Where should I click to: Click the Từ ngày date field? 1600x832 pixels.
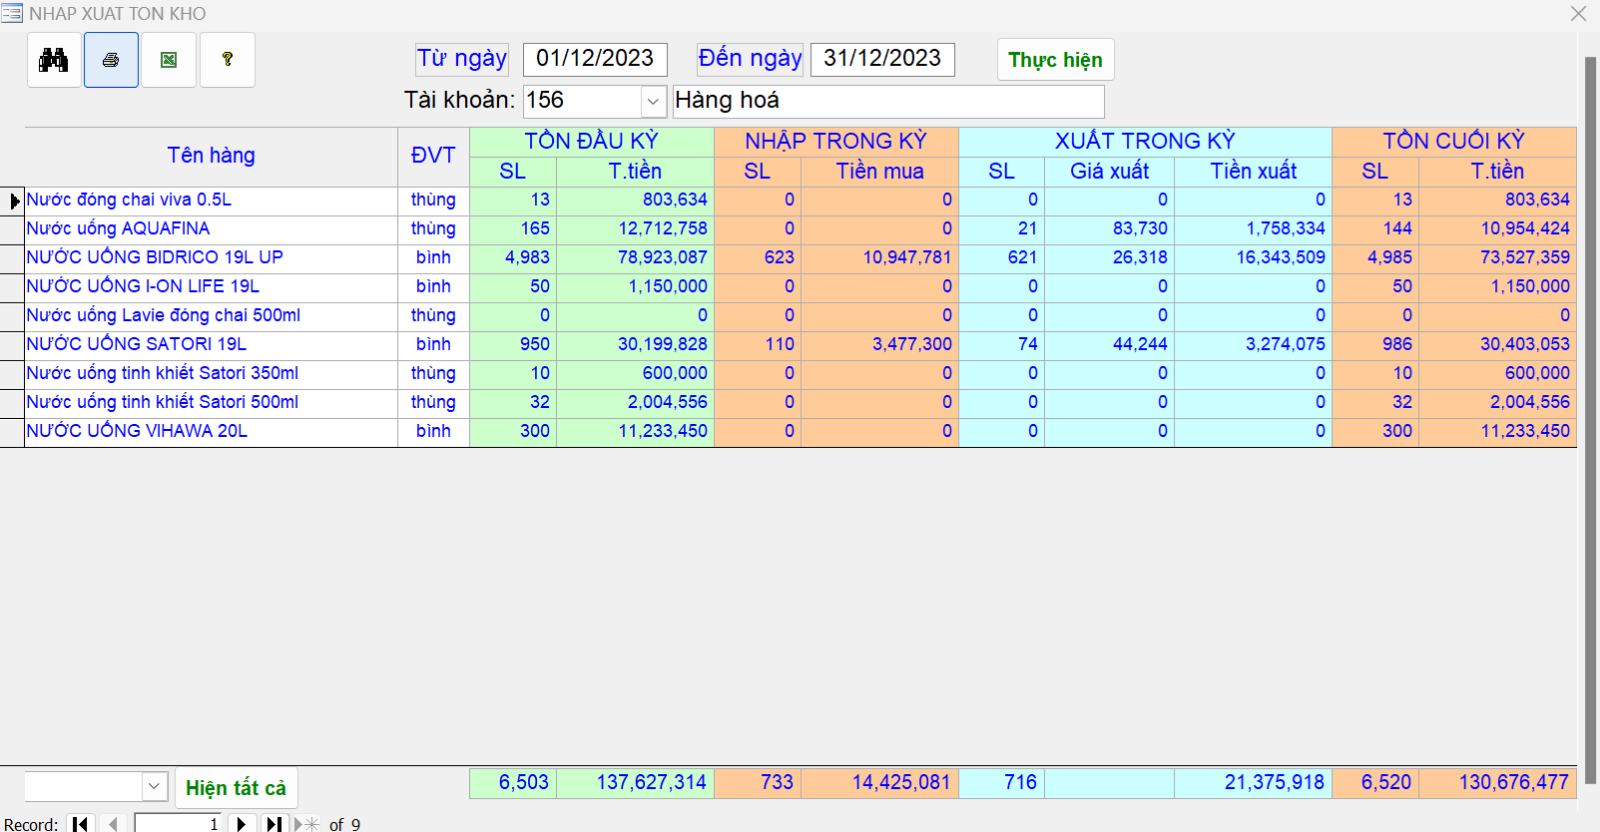[x=595, y=59]
